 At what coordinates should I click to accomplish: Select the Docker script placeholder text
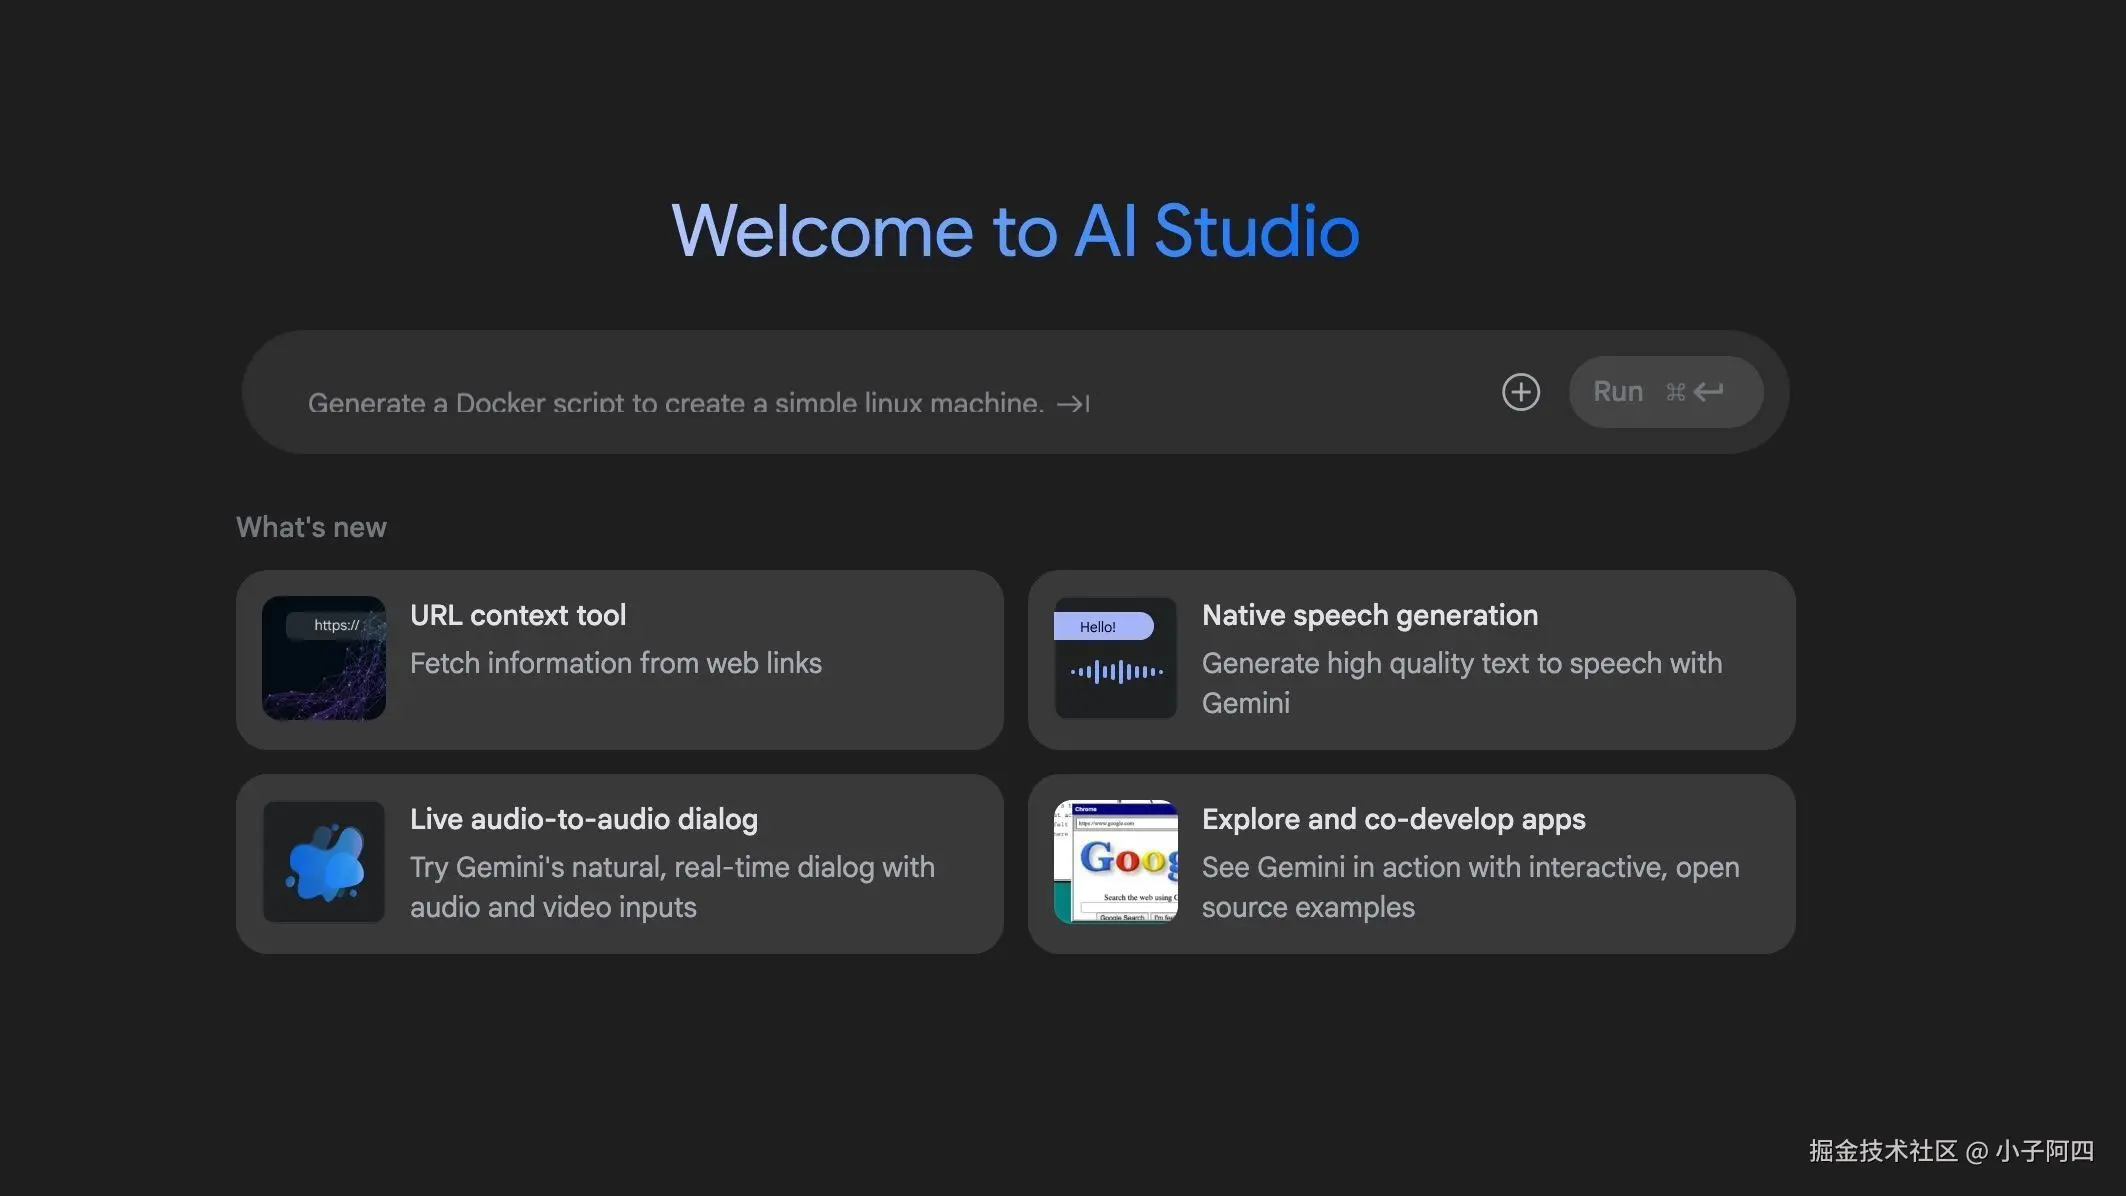pos(672,402)
